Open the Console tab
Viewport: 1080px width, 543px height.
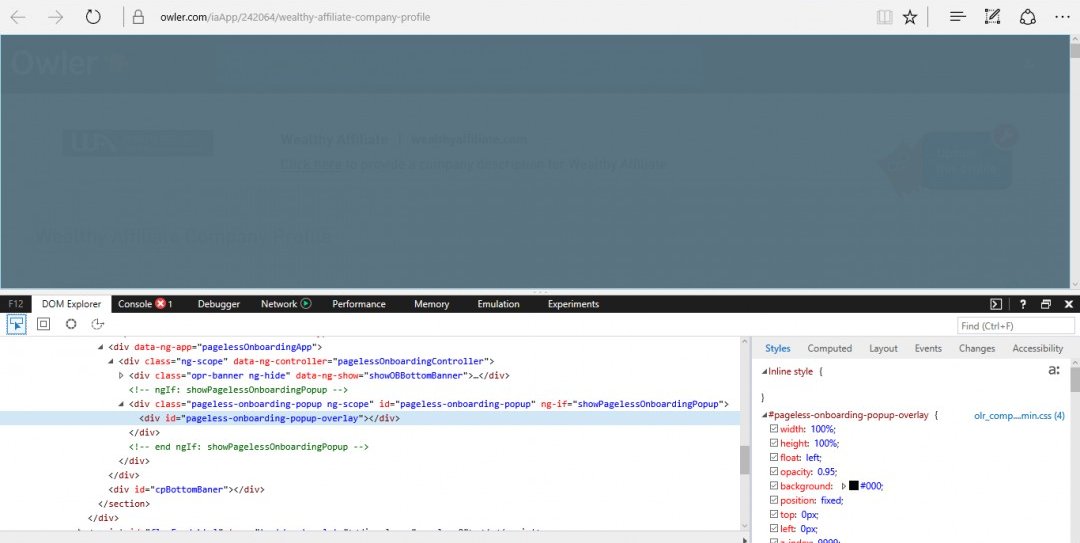tap(135, 304)
